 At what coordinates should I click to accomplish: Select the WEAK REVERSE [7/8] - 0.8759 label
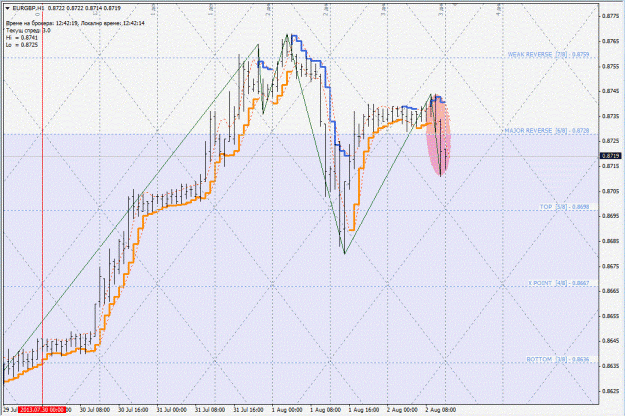[548, 54]
